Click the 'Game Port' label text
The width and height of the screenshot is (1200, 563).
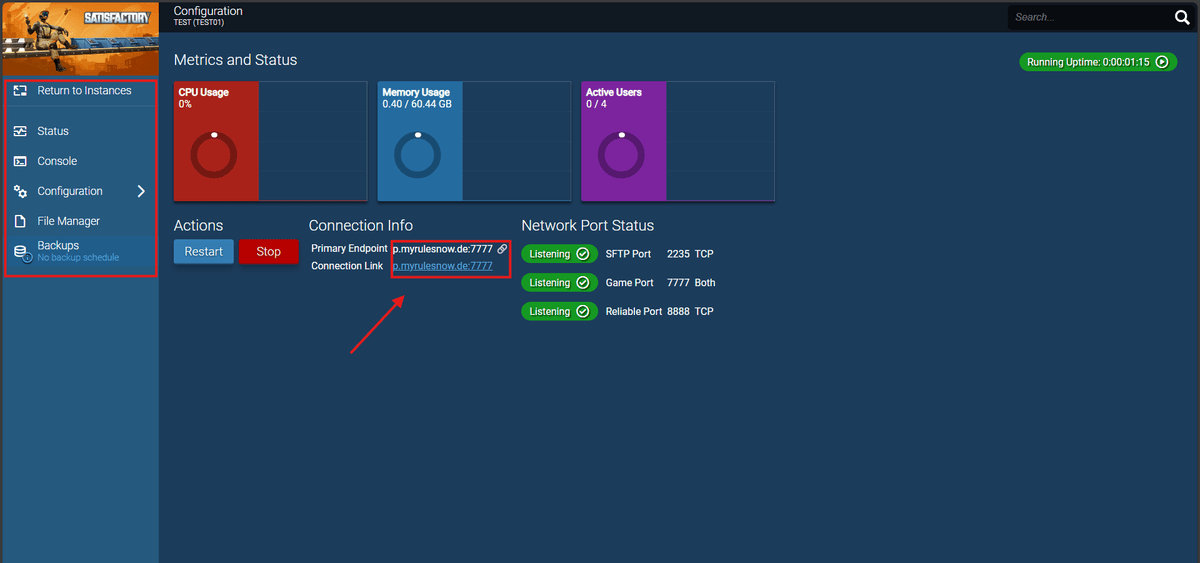point(630,283)
